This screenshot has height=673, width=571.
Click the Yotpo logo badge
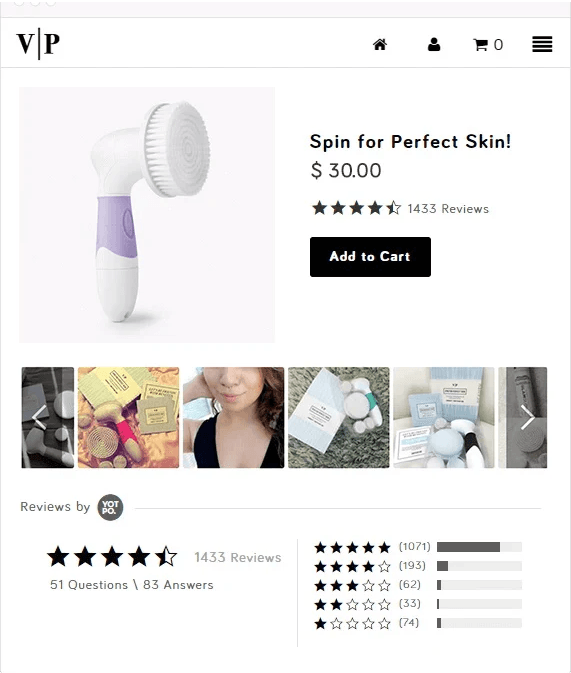pyautogui.click(x=110, y=507)
